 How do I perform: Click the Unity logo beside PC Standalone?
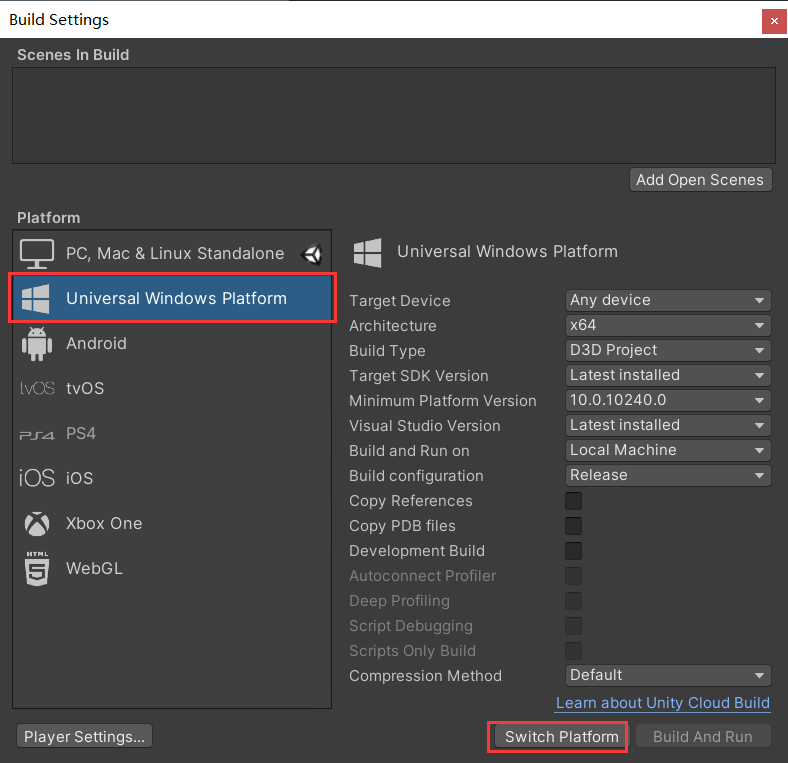click(x=312, y=254)
